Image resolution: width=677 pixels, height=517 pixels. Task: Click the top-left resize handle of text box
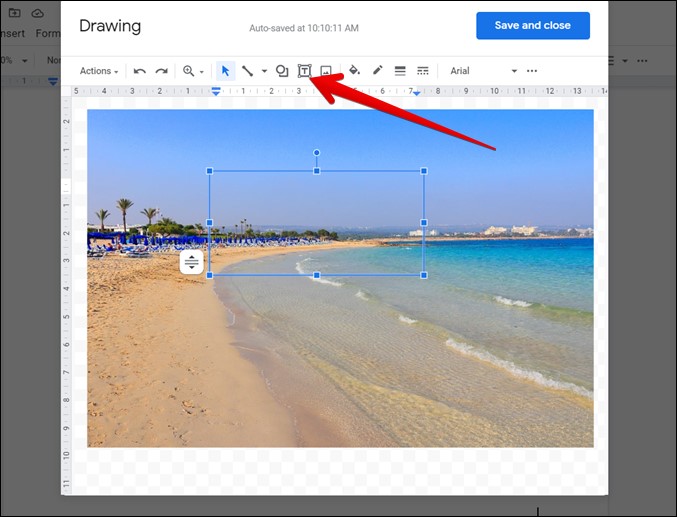click(x=210, y=171)
